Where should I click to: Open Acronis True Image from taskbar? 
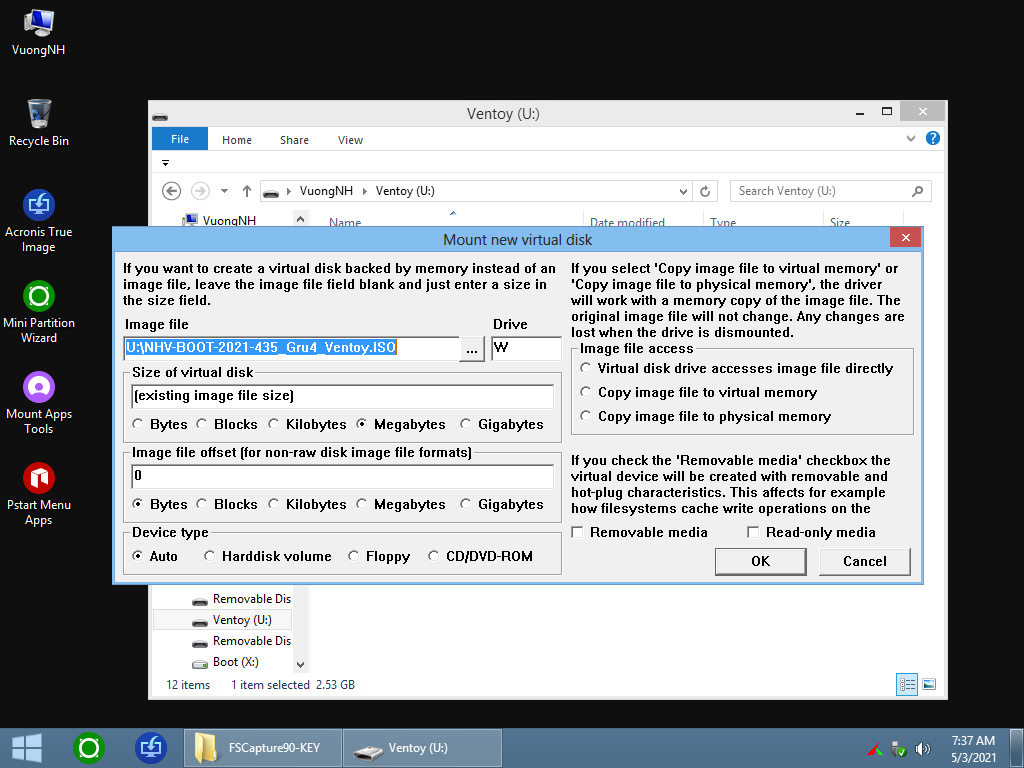point(151,748)
